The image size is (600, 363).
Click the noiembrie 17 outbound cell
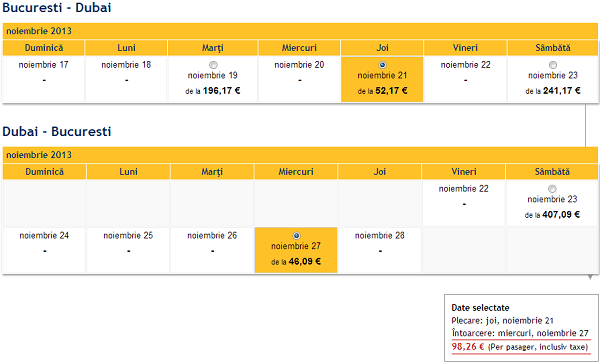(44, 79)
